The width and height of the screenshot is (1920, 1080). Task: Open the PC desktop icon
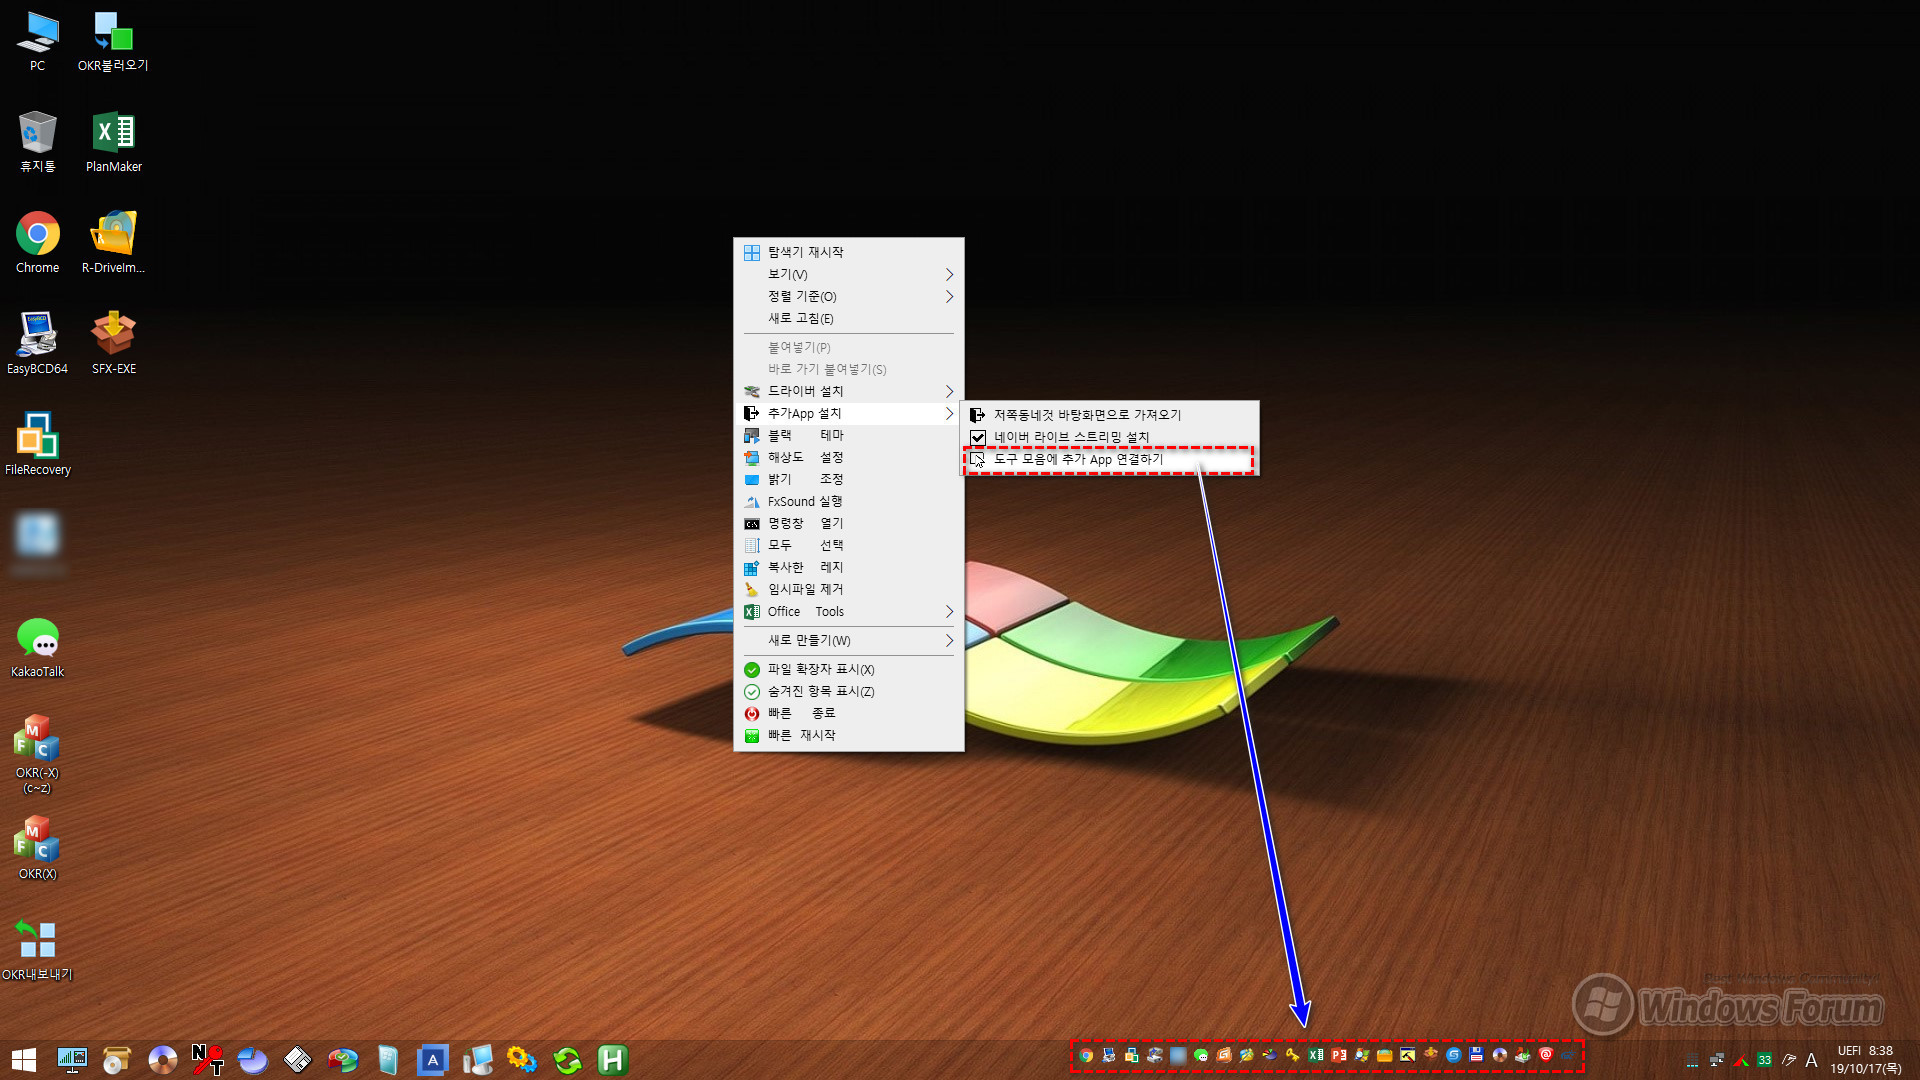coord(37,41)
